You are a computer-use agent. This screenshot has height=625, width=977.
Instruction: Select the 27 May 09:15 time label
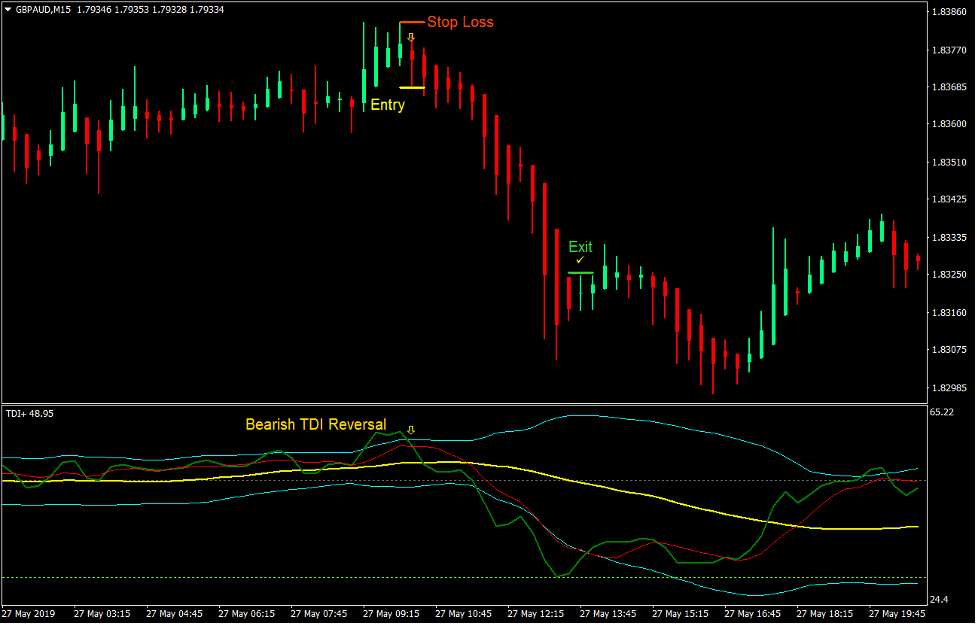(x=390, y=611)
